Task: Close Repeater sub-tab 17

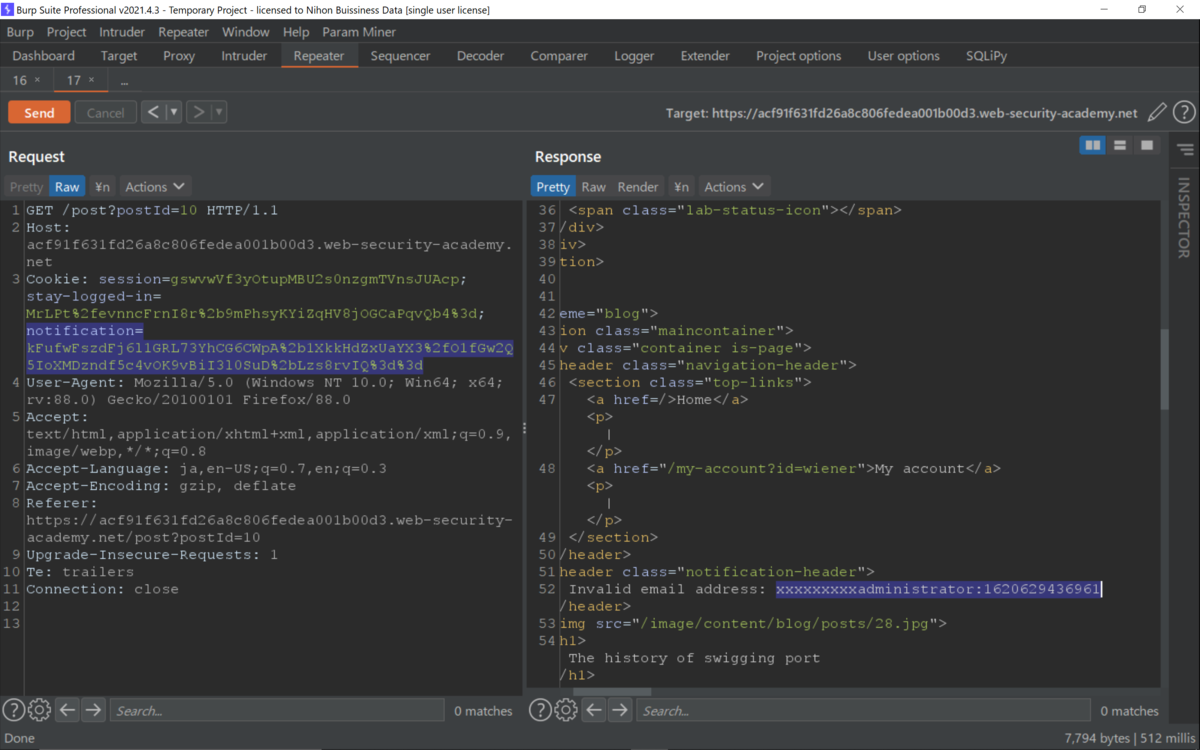Action: (91, 80)
